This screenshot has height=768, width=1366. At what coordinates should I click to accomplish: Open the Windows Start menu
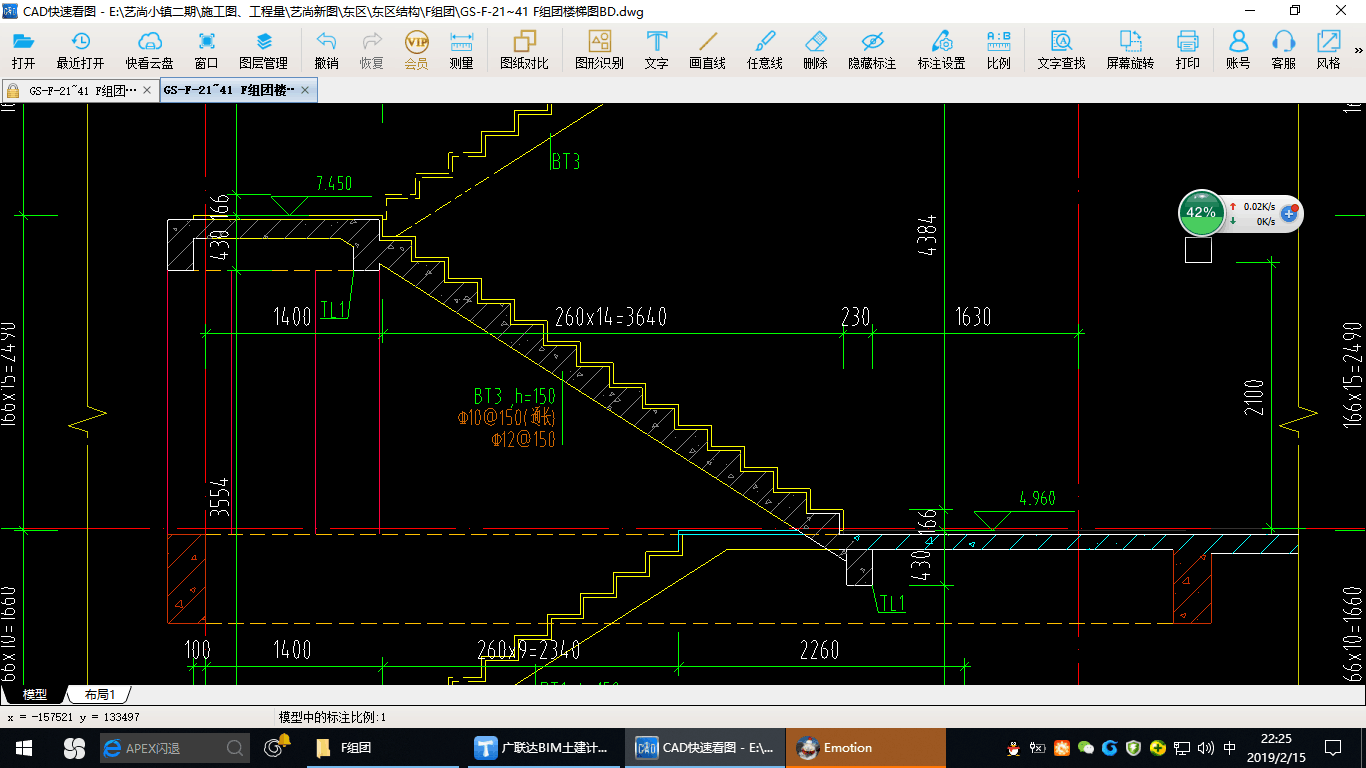click(x=24, y=747)
